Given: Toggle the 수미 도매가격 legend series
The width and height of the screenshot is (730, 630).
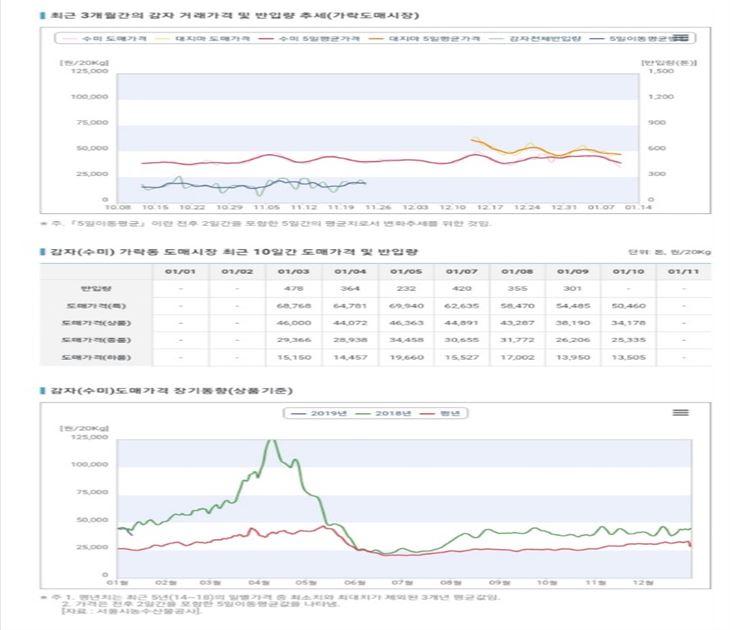Looking at the screenshot, I should [102, 38].
